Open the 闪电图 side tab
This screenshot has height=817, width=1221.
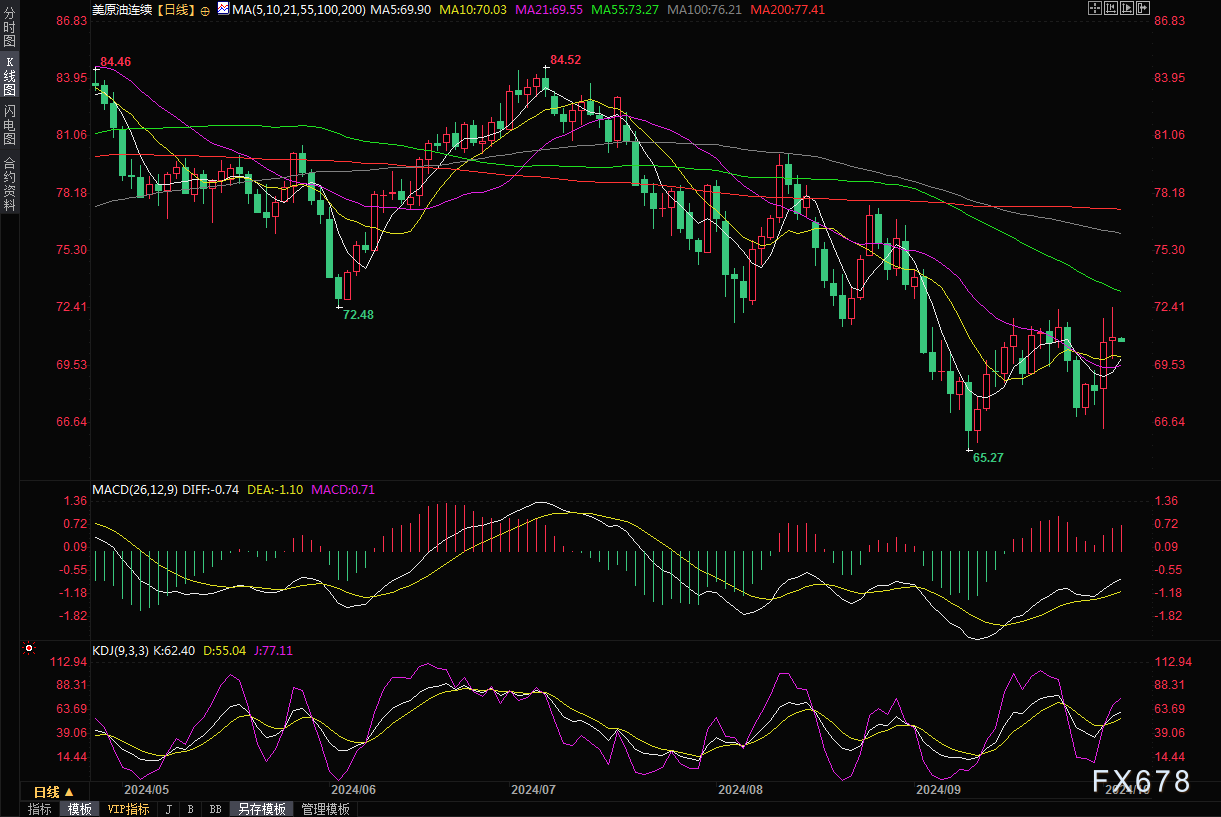[9, 124]
